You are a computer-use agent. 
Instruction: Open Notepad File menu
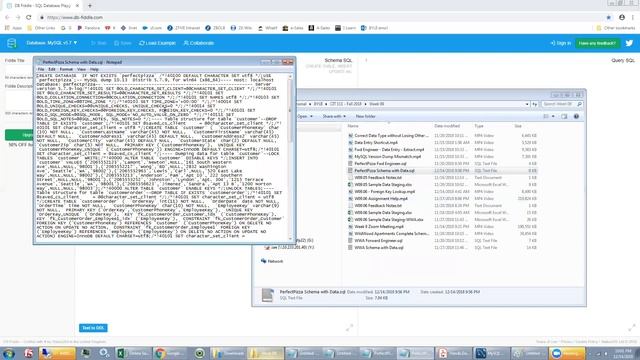(x=41, y=69)
